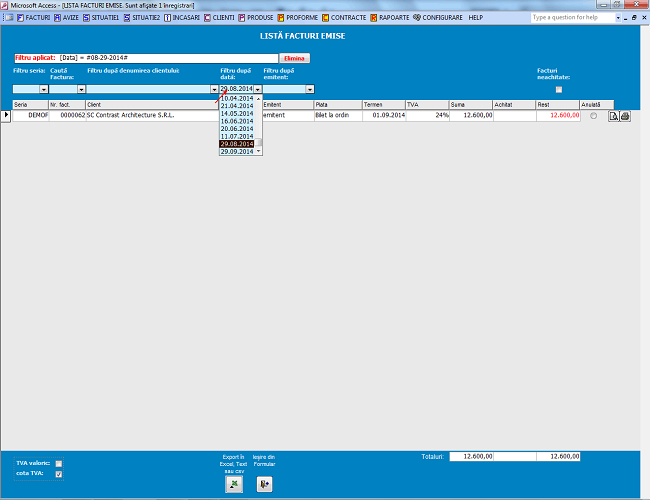This screenshot has width=650, height=500.
Task: Open the CONFIGURARE menu
Action: click(x=438, y=18)
